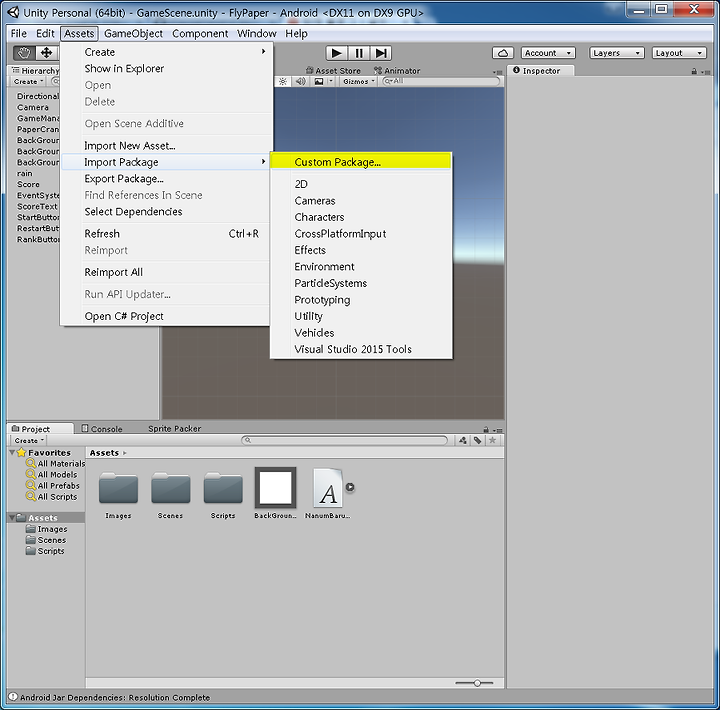The height and width of the screenshot is (710, 720).
Task: Open the Account dropdown
Action: pyautogui.click(x=548, y=53)
